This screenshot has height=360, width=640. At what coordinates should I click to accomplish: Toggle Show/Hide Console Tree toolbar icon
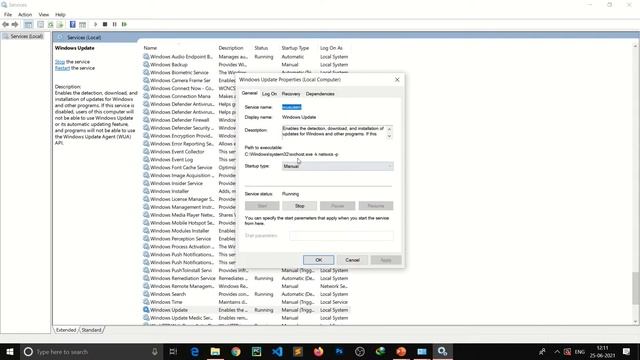[28, 24]
